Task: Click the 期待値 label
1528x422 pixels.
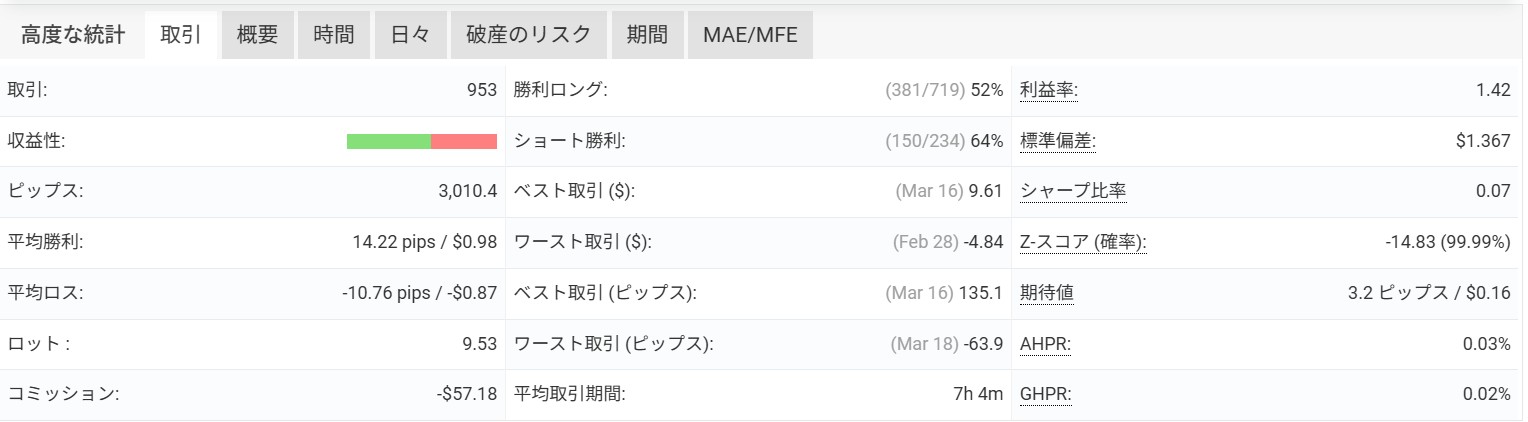Action: click(x=1047, y=294)
